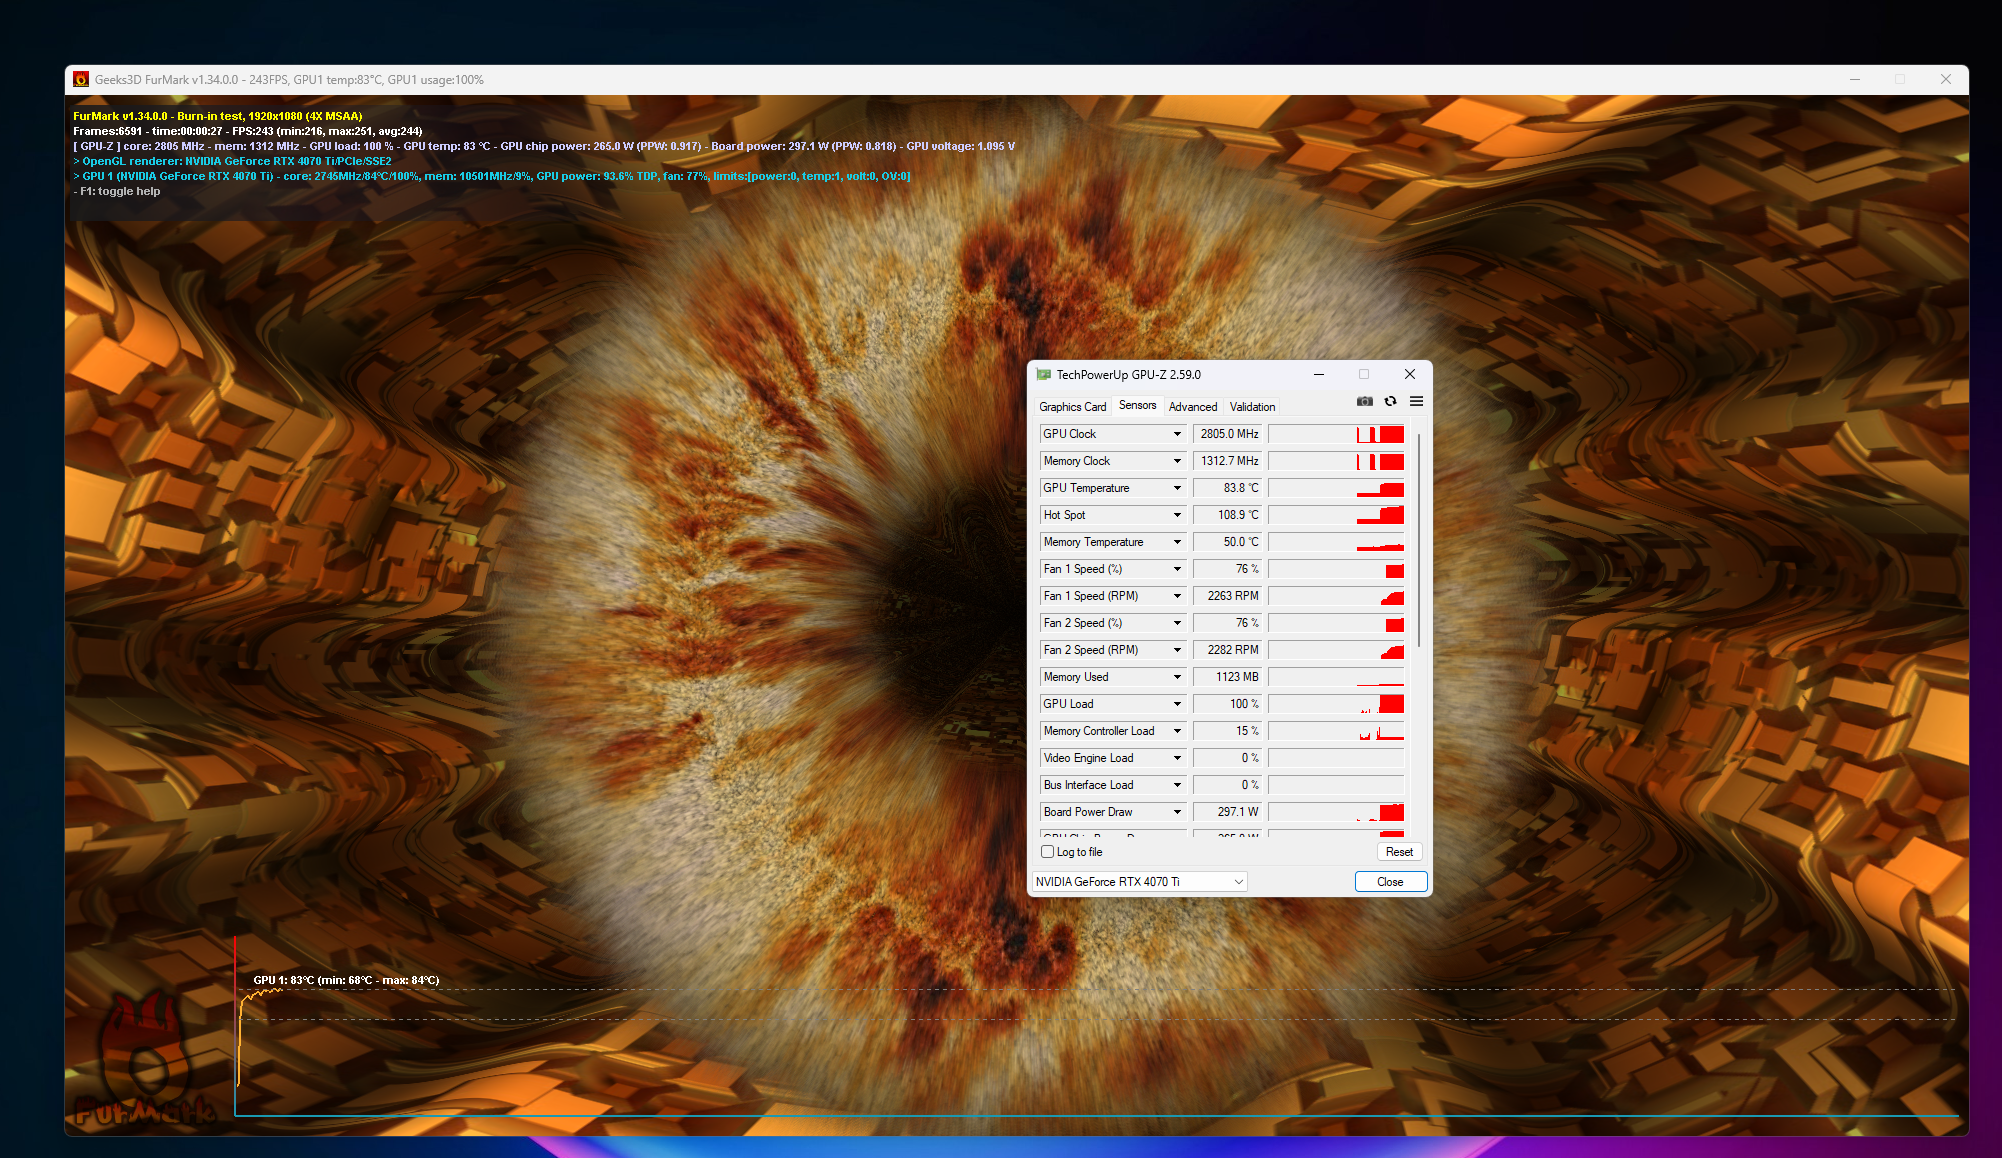Click the GPU-Z screenshot camera icon

(x=1364, y=401)
